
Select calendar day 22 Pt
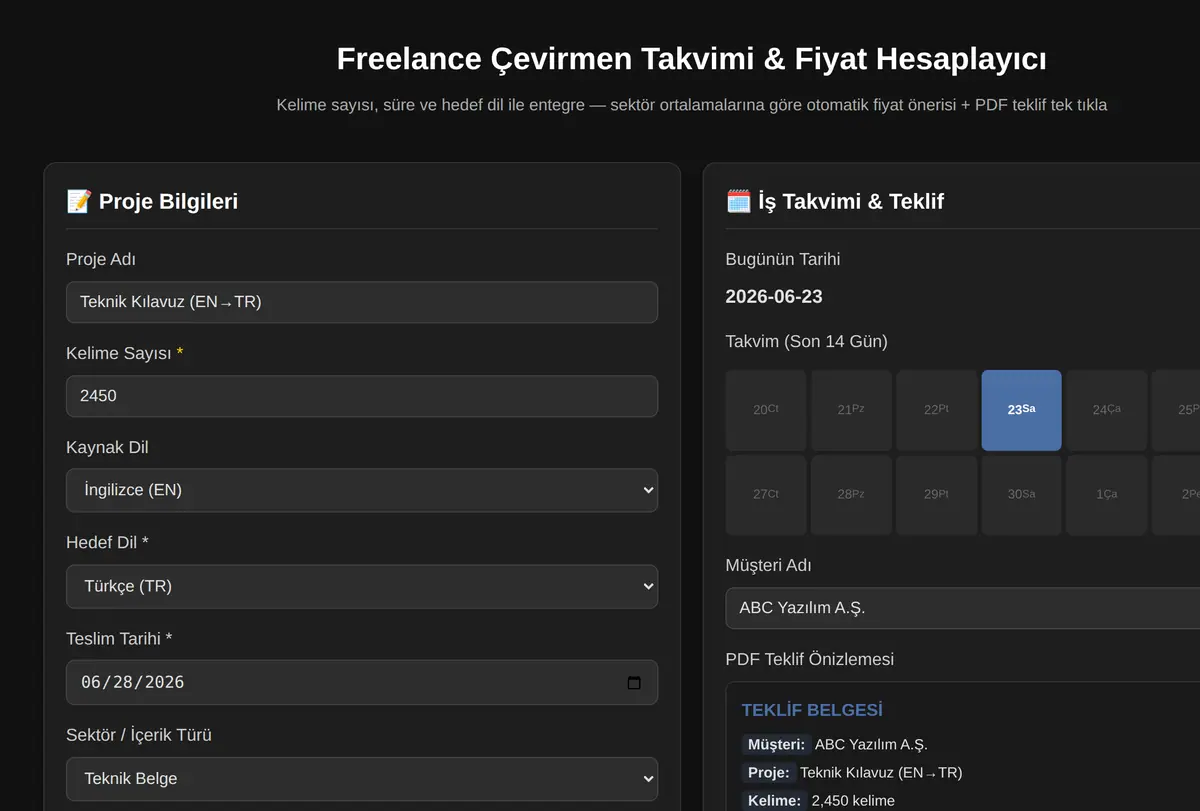click(x=936, y=410)
